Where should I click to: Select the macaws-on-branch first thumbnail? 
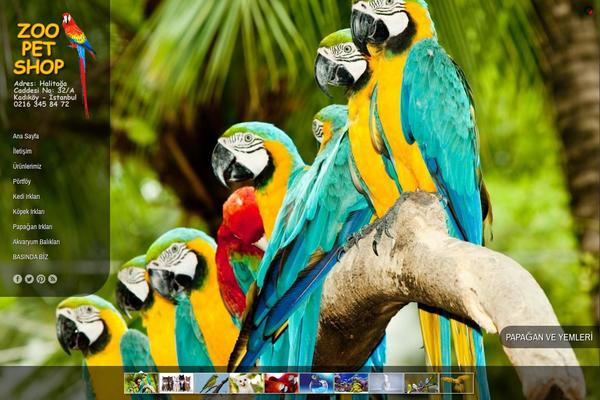141,383
